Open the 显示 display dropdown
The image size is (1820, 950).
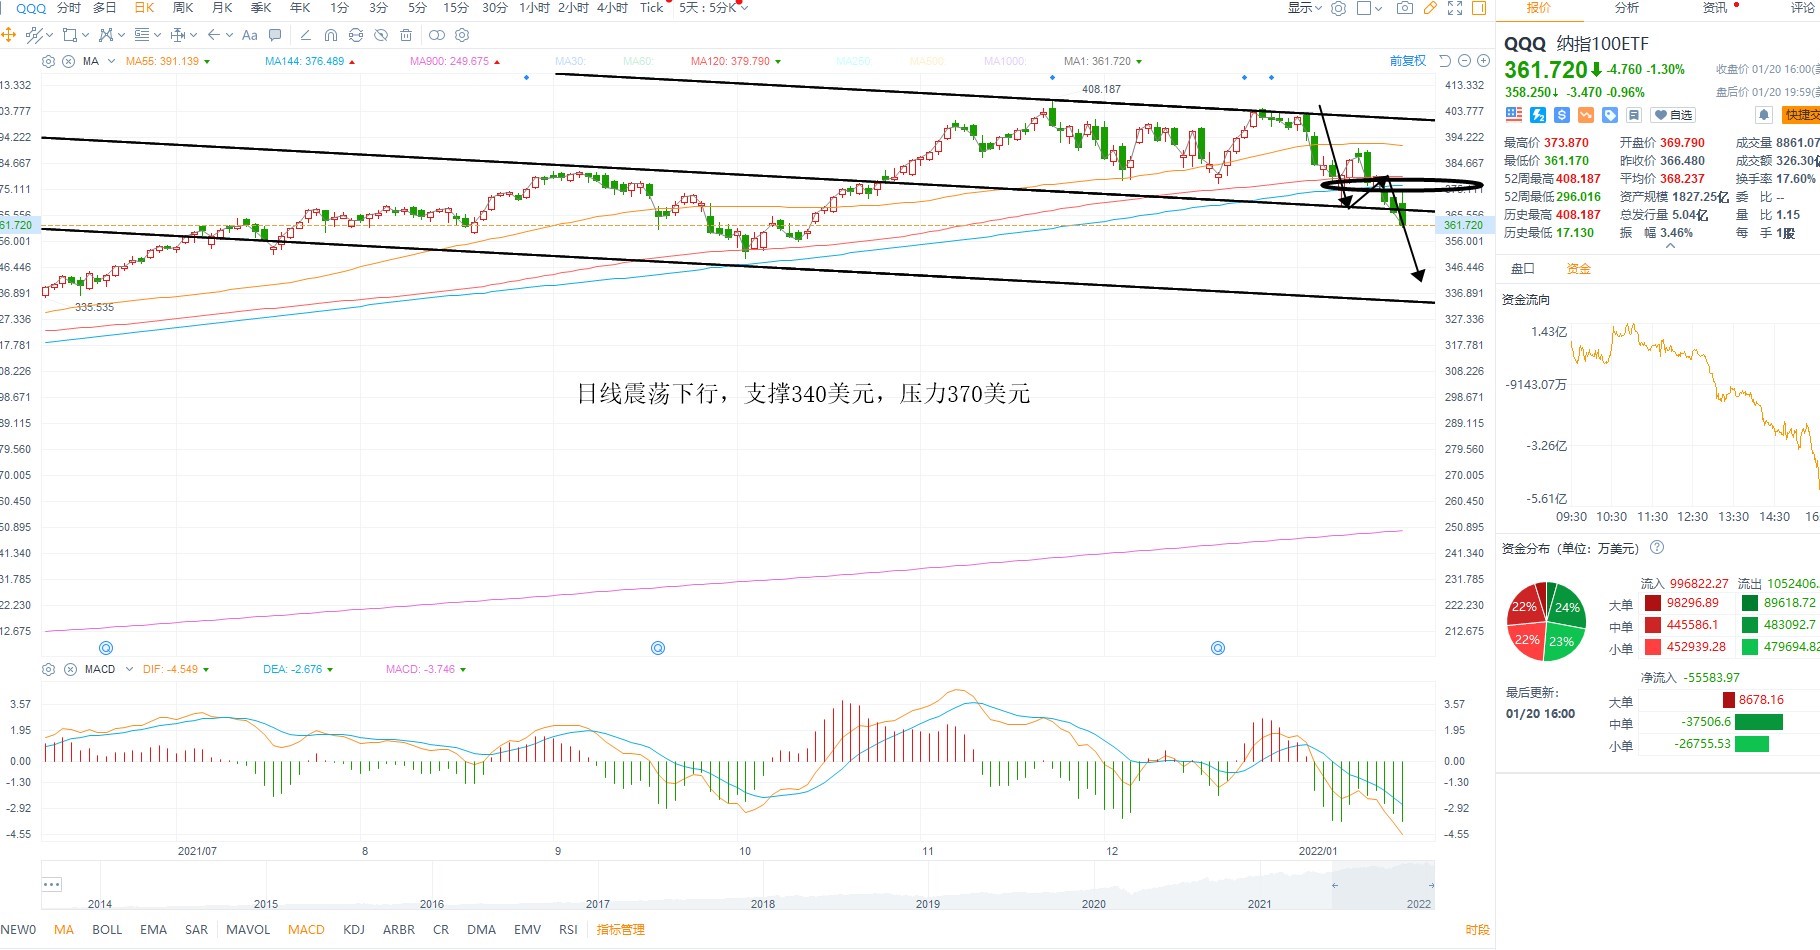pyautogui.click(x=1304, y=8)
